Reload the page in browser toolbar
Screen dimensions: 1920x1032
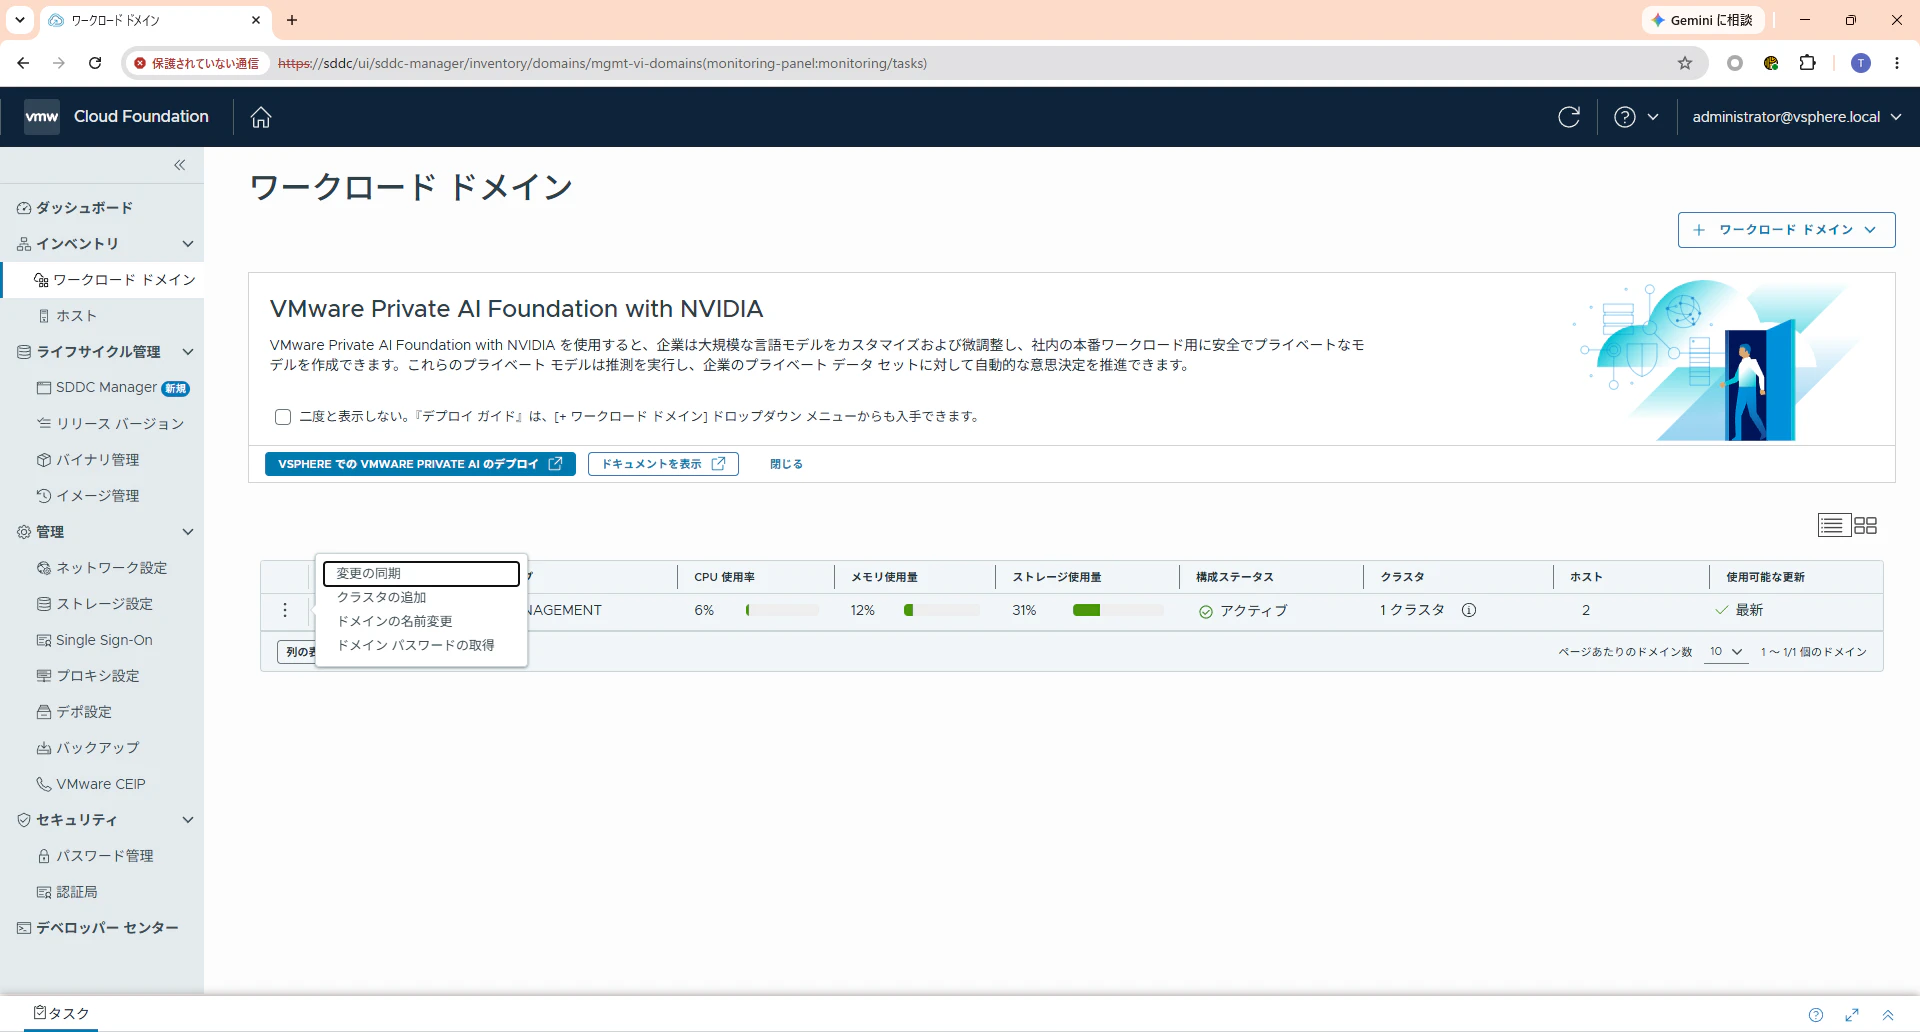click(x=95, y=63)
